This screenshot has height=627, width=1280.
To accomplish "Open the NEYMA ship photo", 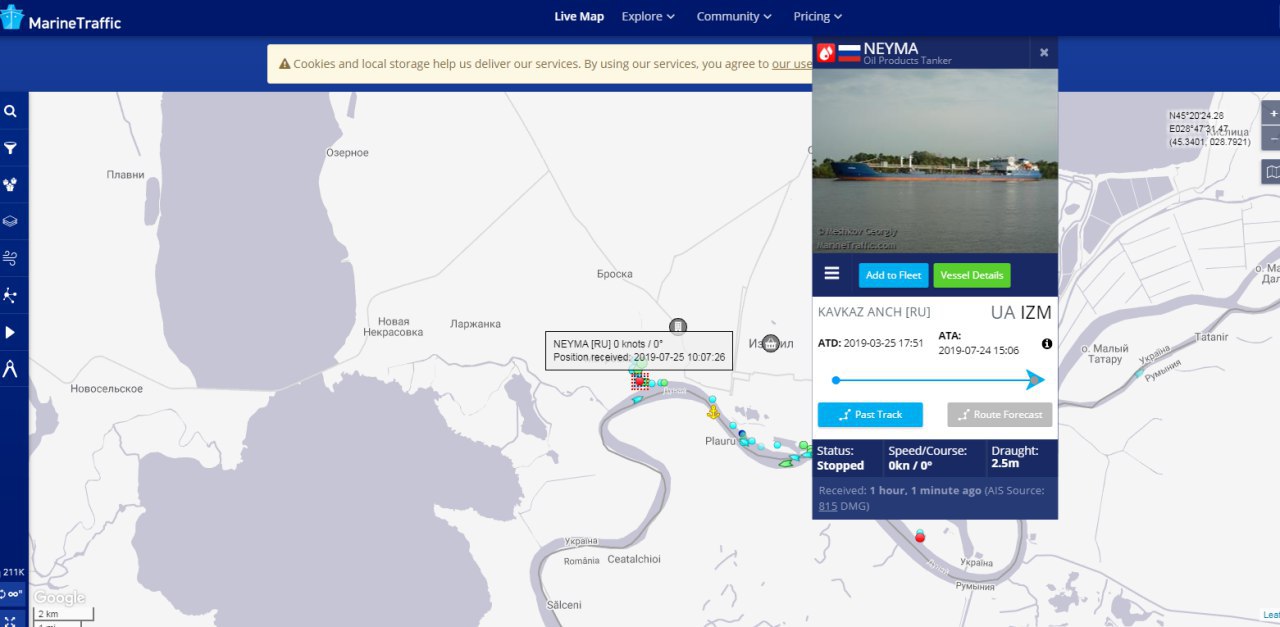I will coord(935,160).
